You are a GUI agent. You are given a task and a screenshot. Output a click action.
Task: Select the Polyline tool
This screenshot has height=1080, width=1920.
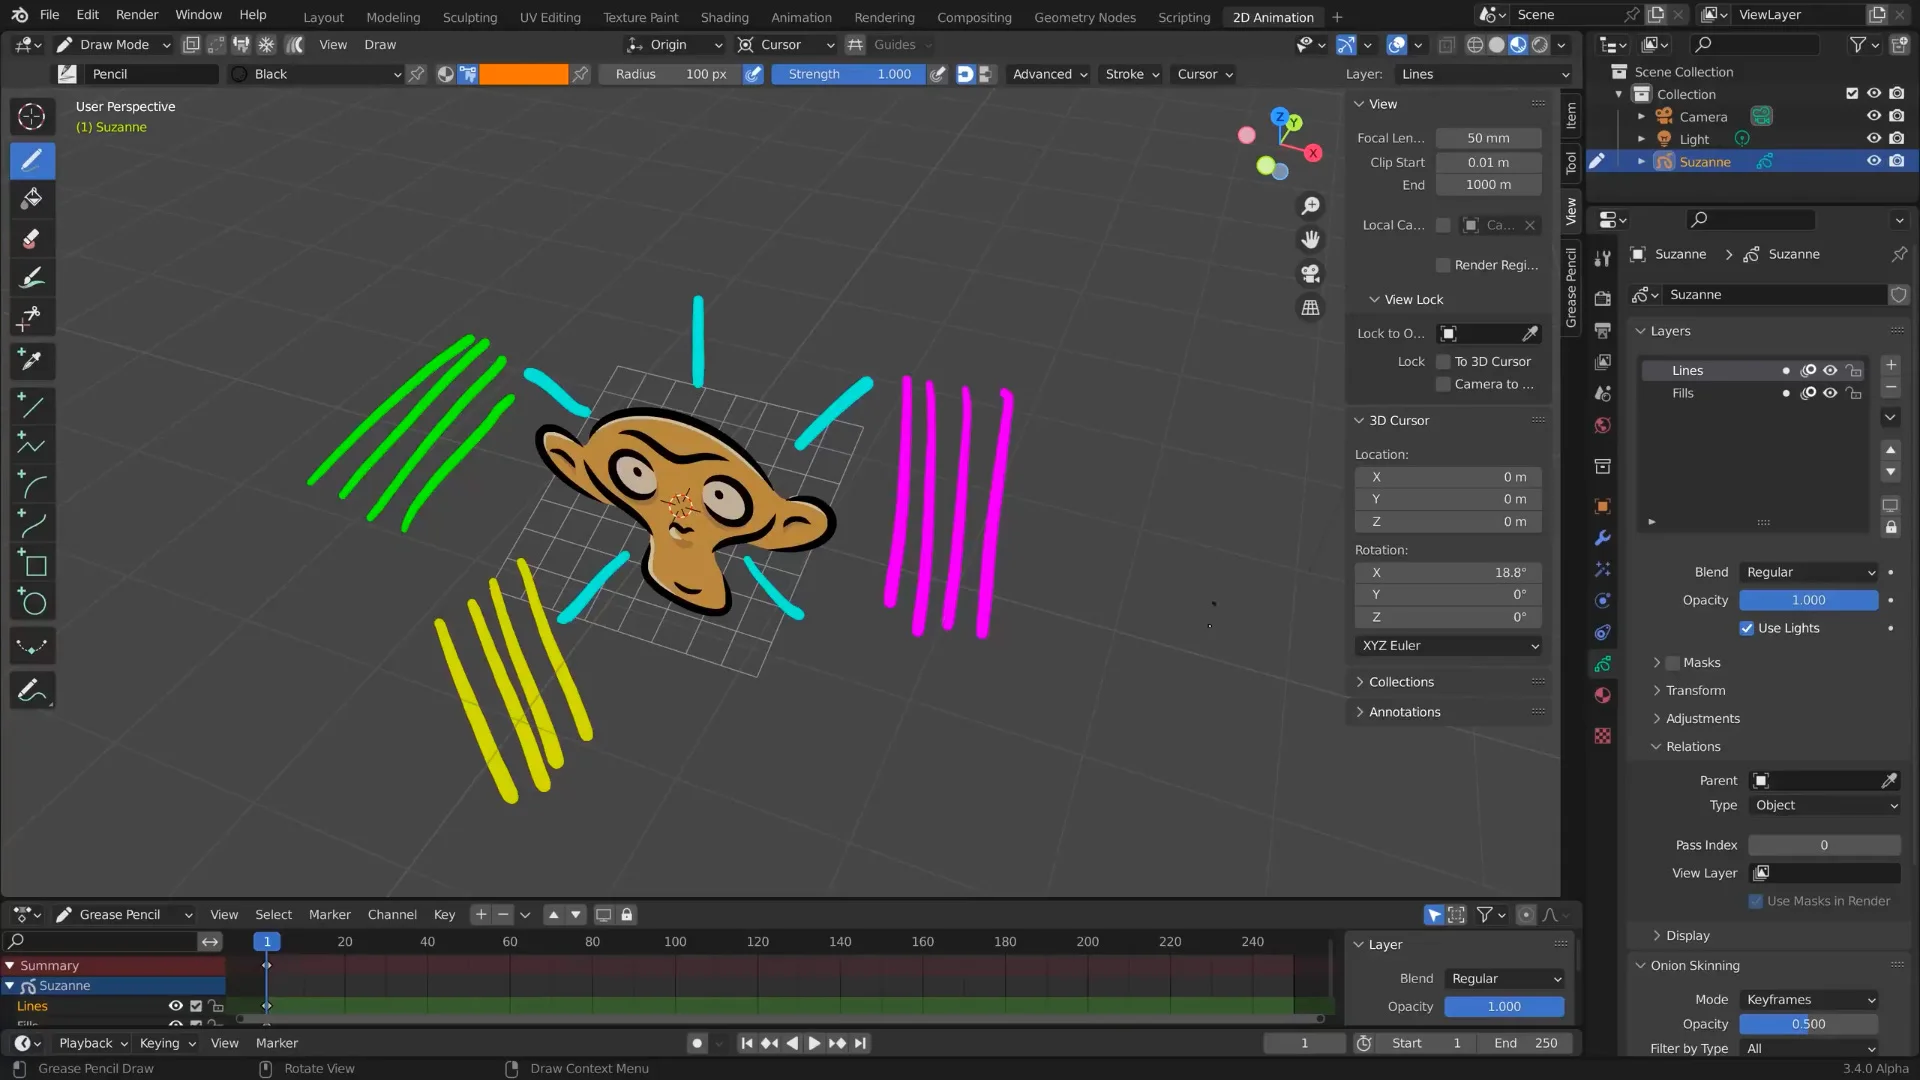click(x=32, y=444)
